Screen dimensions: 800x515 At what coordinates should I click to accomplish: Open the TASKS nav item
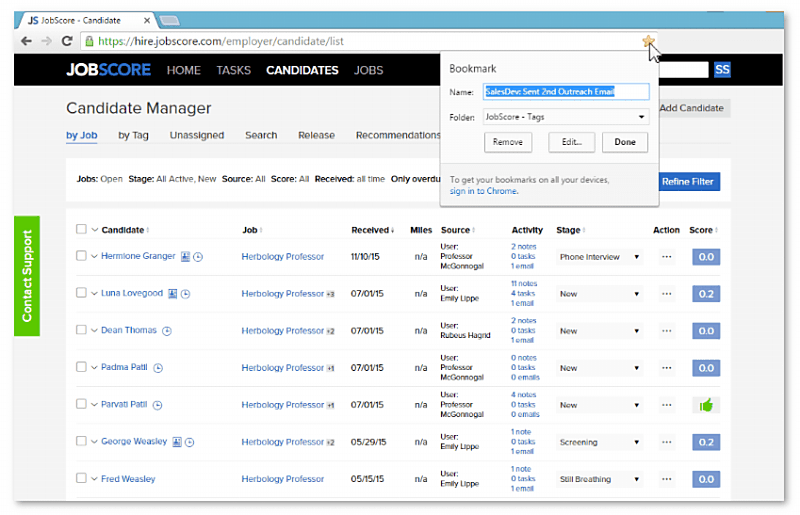click(x=233, y=70)
